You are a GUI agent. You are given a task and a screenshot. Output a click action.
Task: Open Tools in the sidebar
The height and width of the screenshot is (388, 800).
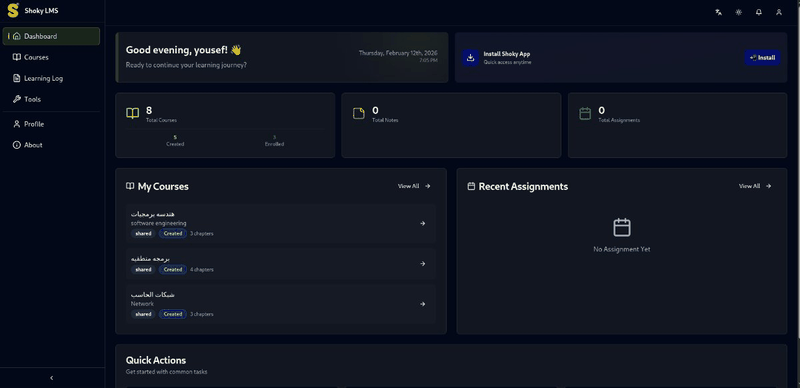(x=51, y=99)
